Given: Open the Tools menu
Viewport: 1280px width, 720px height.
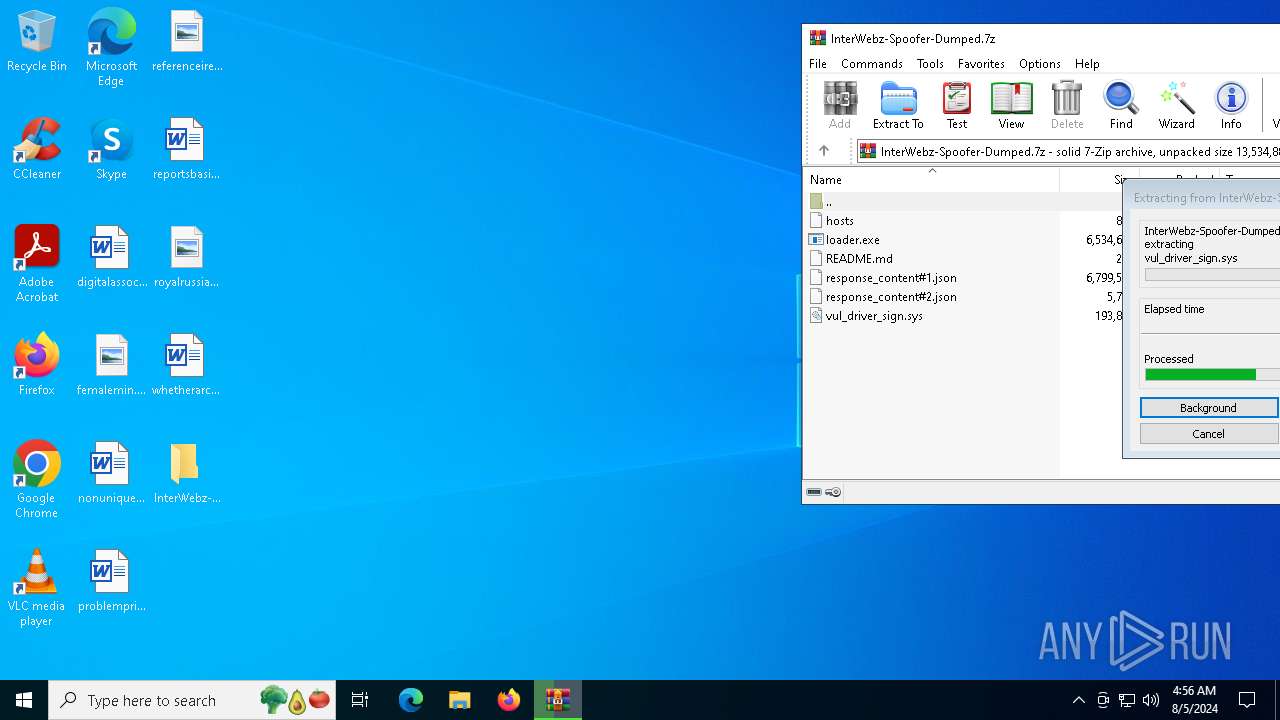Looking at the screenshot, I should tap(930, 63).
